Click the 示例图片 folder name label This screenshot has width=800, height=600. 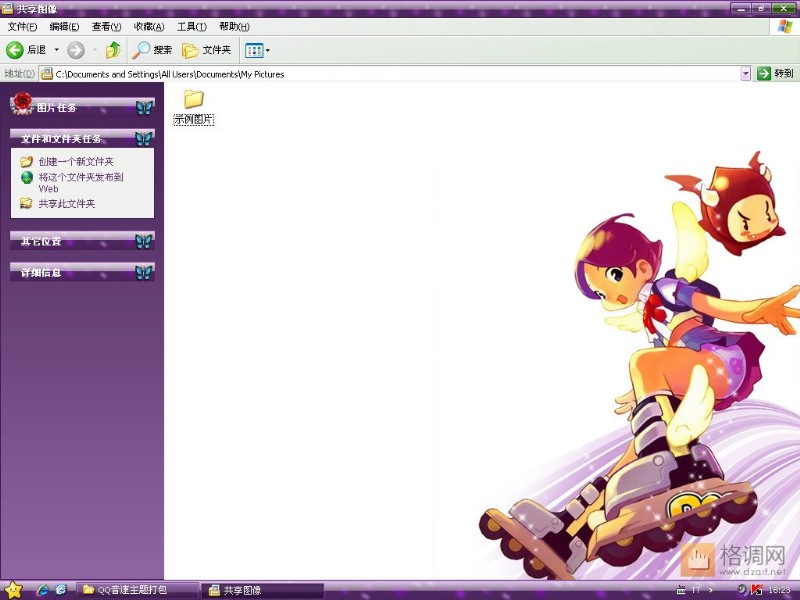[x=193, y=120]
